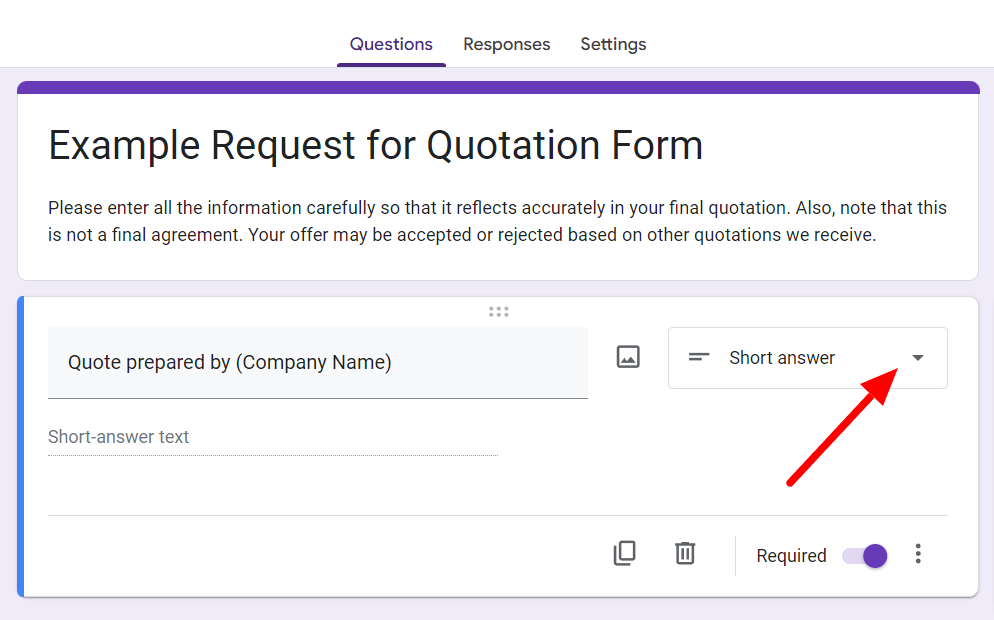
Task: Switch to the Questions tab
Action: (391, 44)
